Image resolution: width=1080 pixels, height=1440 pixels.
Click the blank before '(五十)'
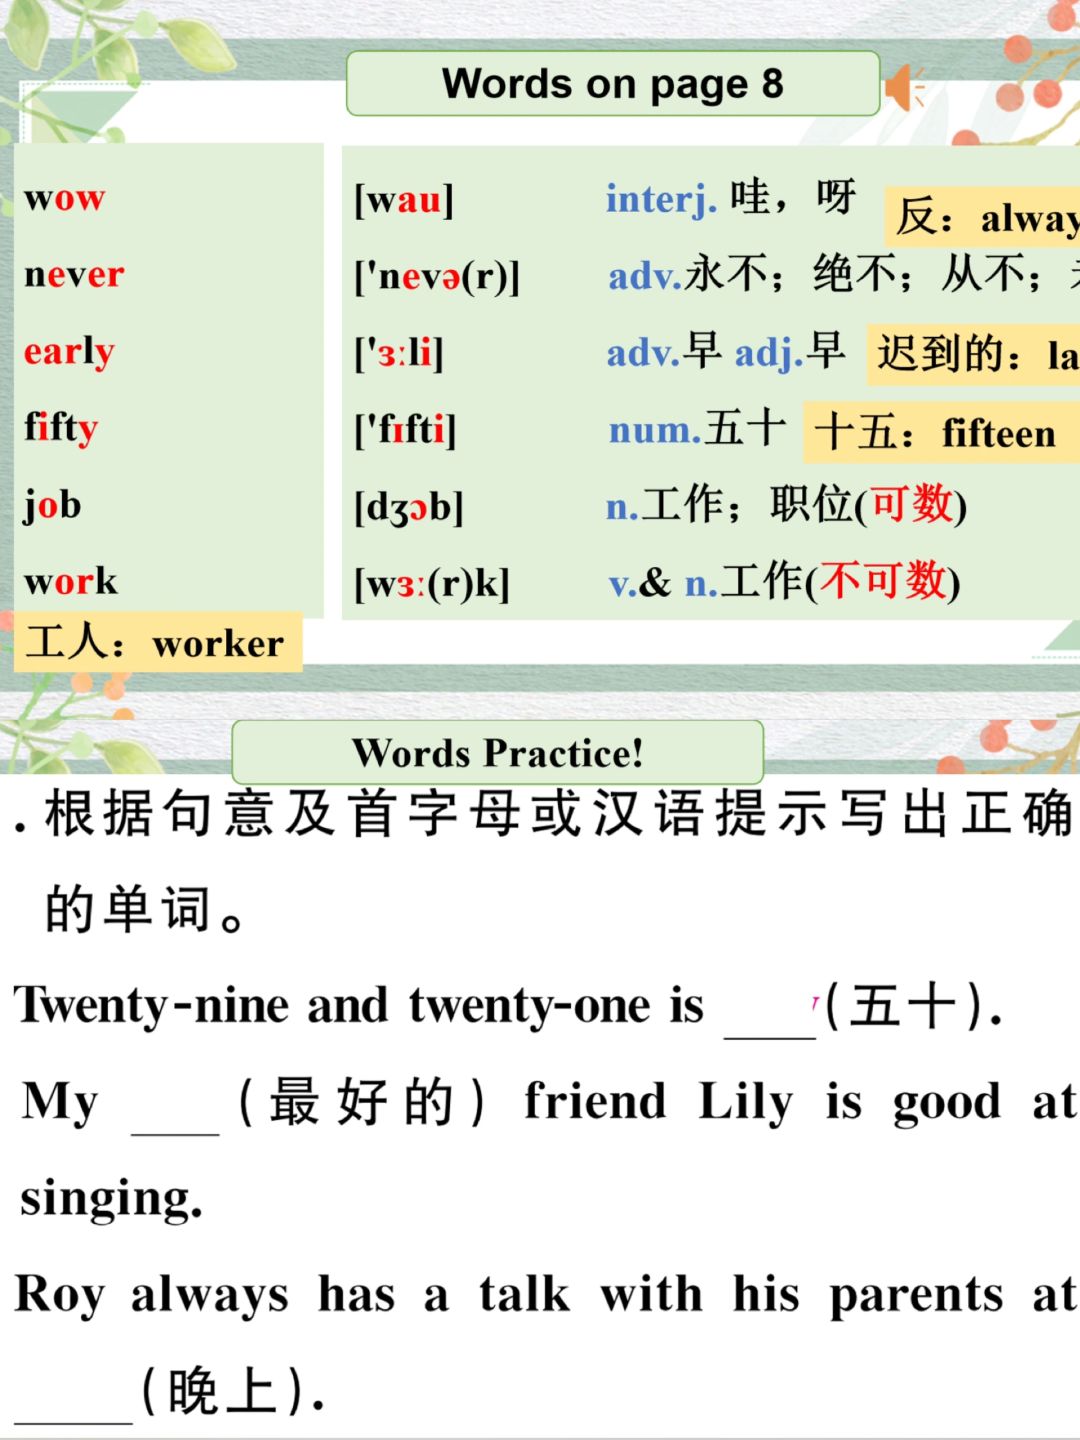tap(770, 1020)
